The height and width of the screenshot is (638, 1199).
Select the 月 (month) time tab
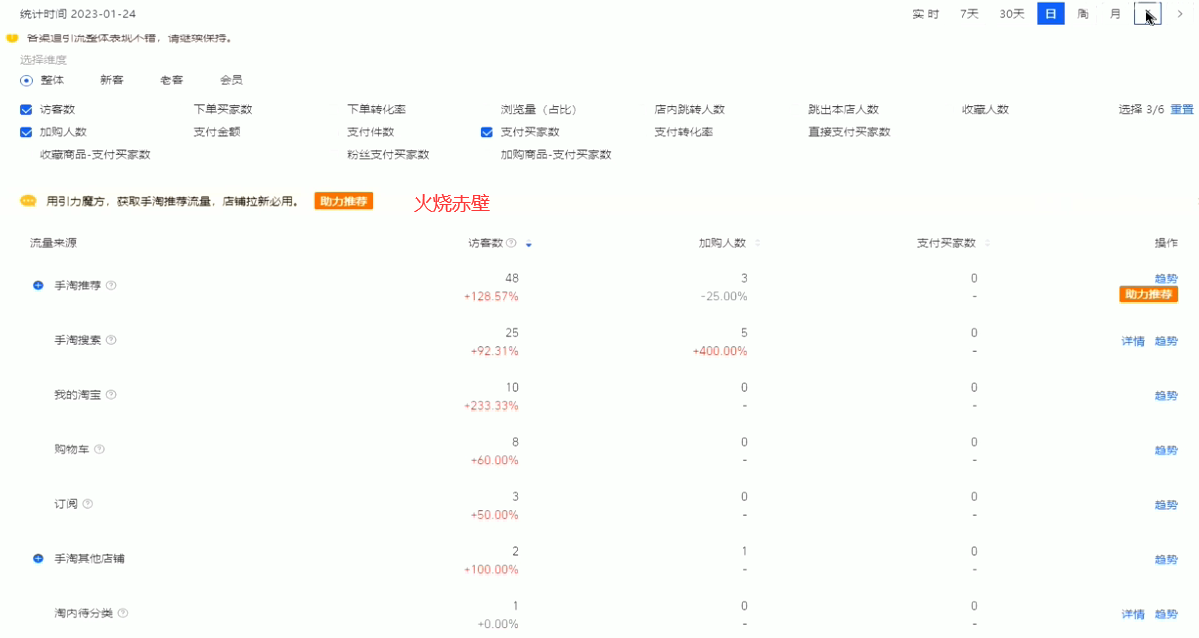click(x=1116, y=14)
